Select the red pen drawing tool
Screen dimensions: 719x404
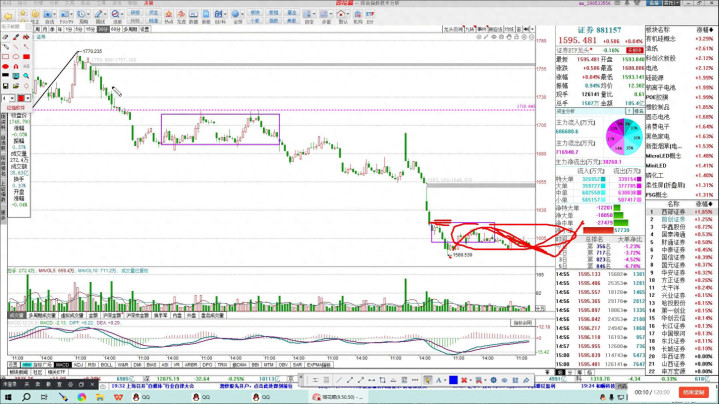point(16,37)
